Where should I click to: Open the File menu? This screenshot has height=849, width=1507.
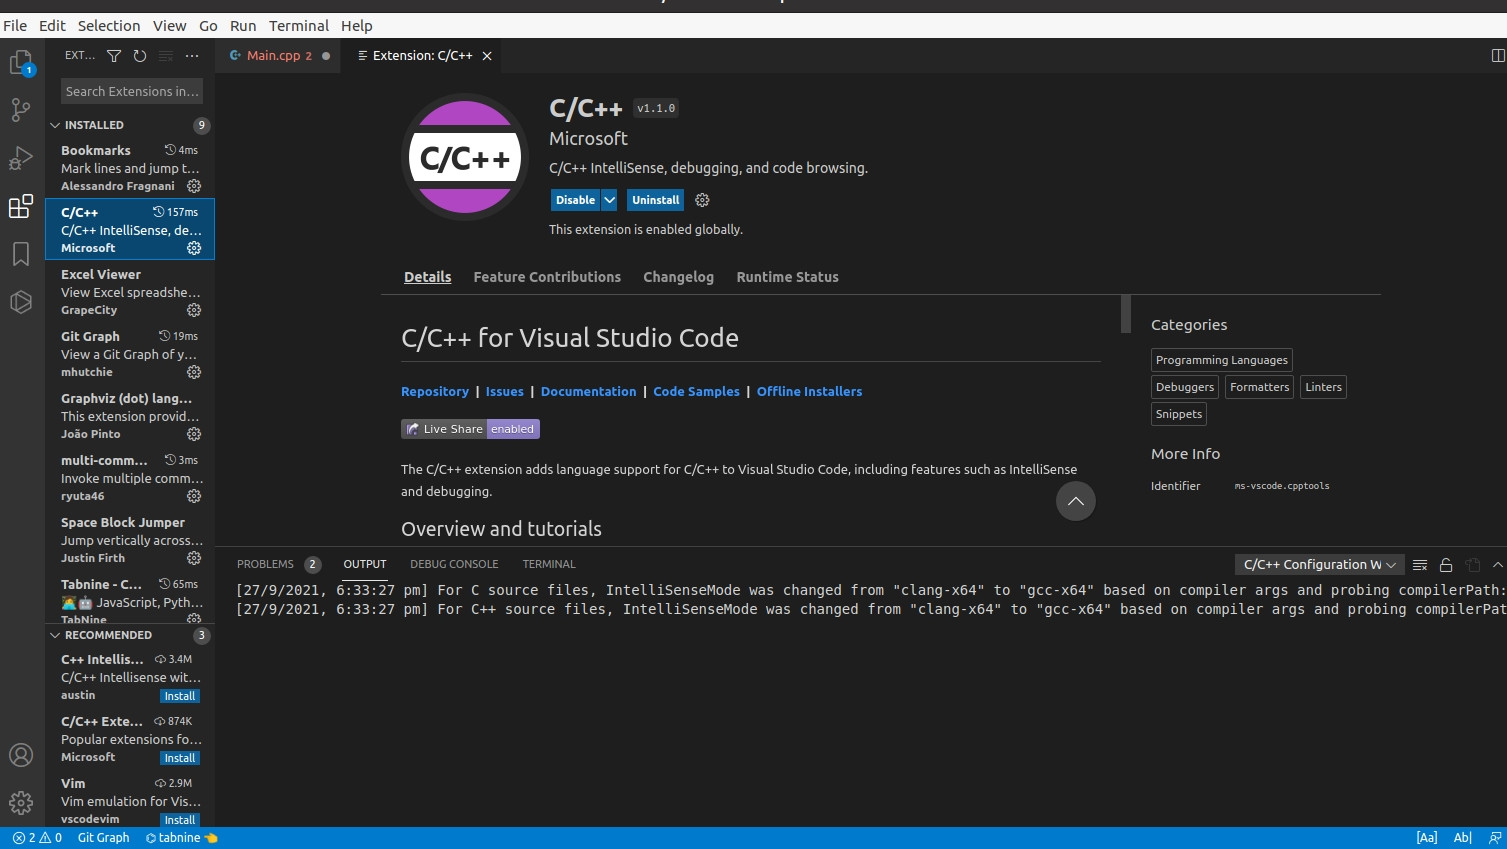coord(15,26)
